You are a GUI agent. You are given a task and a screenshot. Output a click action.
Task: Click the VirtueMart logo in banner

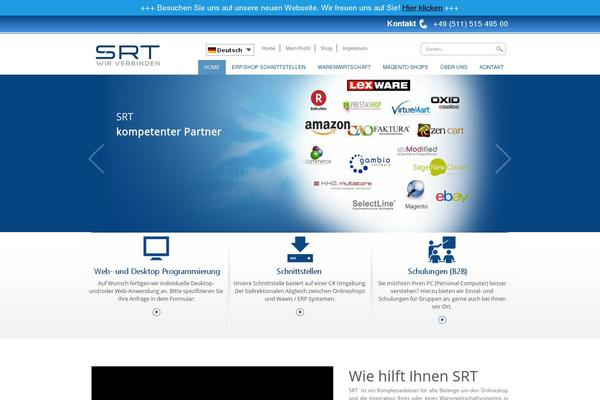click(x=411, y=108)
